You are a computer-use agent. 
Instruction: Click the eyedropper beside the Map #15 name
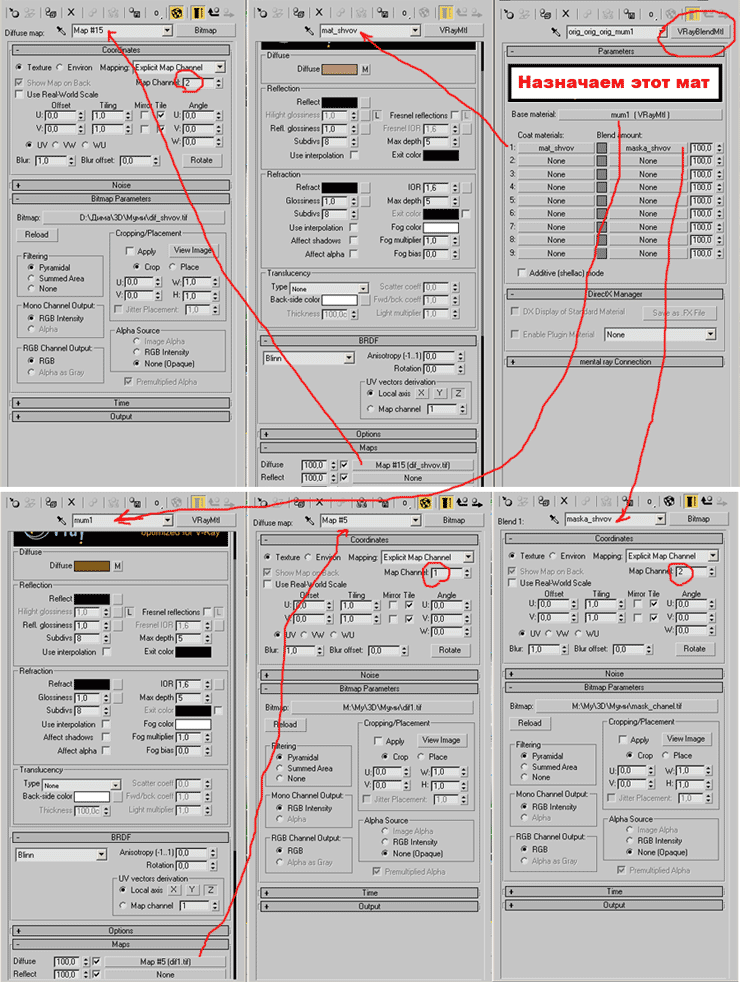click(x=61, y=30)
